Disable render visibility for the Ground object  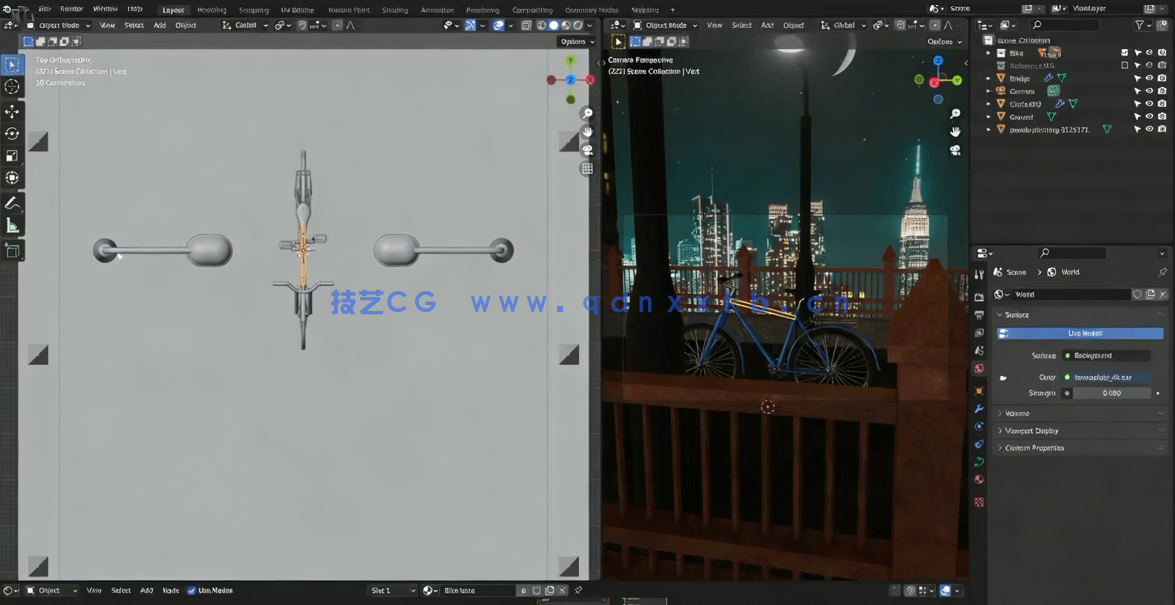(1161, 116)
